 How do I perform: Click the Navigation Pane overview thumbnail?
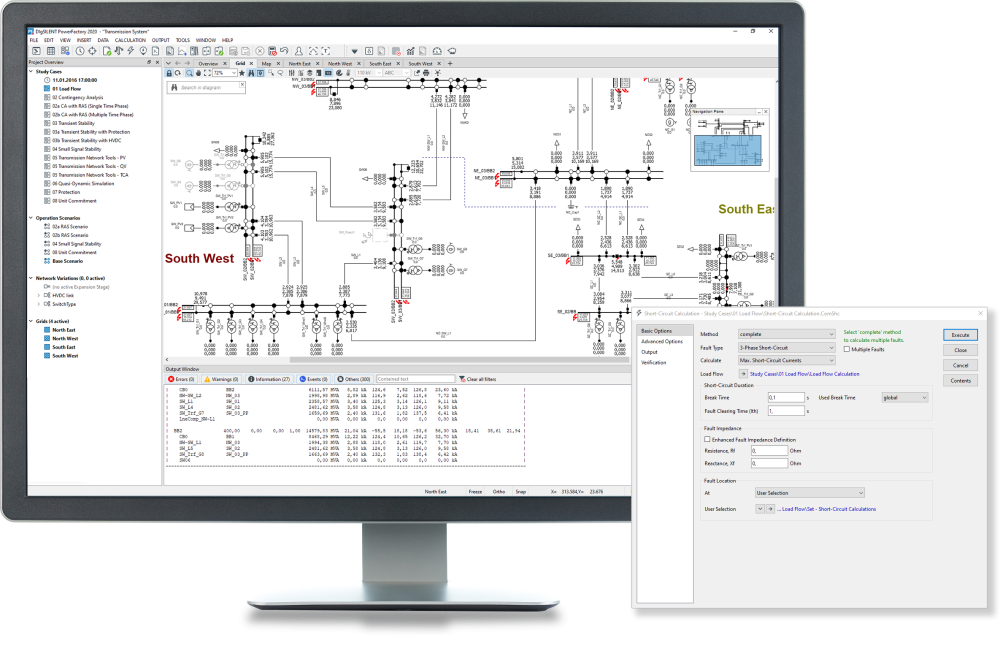(729, 143)
